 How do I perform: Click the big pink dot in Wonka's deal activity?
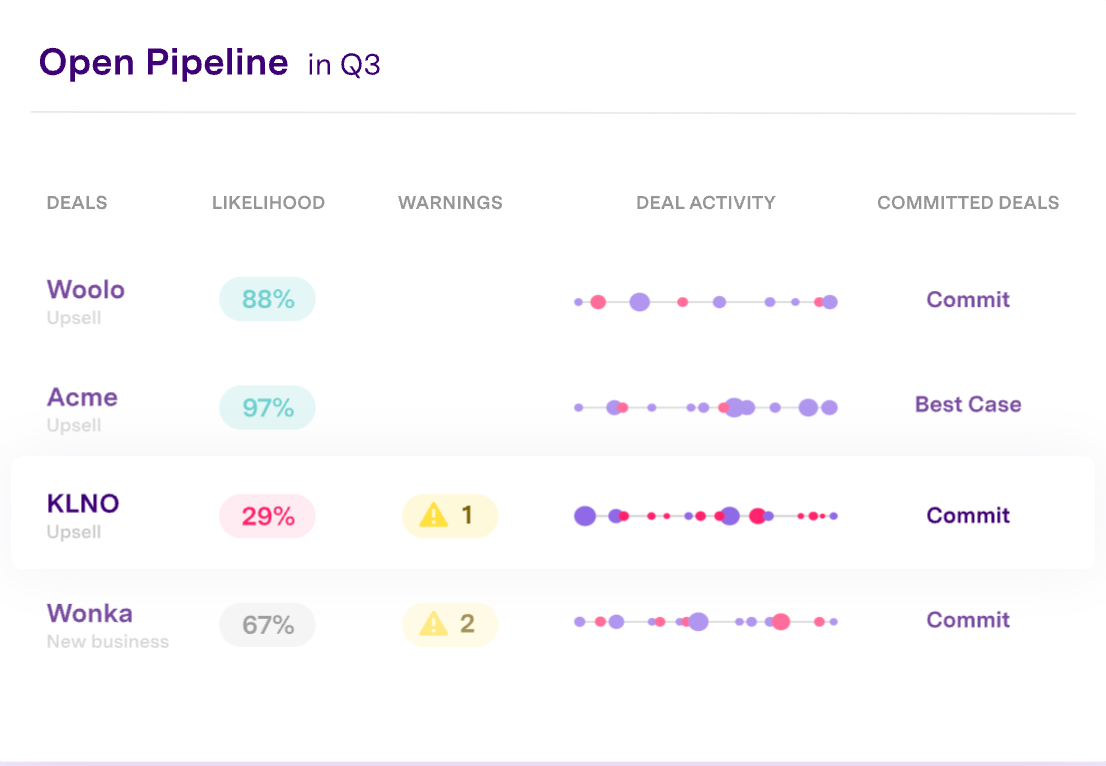(780, 622)
